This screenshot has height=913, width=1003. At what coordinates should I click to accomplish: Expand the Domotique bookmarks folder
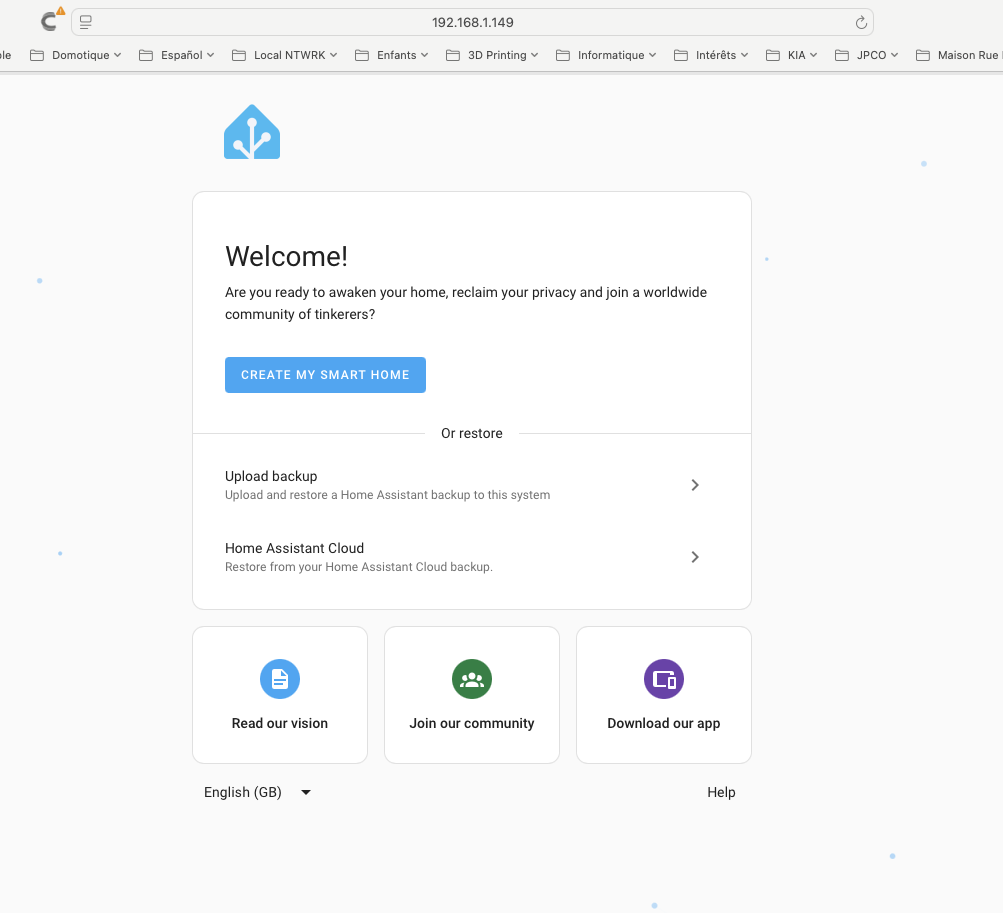tap(76, 55)
